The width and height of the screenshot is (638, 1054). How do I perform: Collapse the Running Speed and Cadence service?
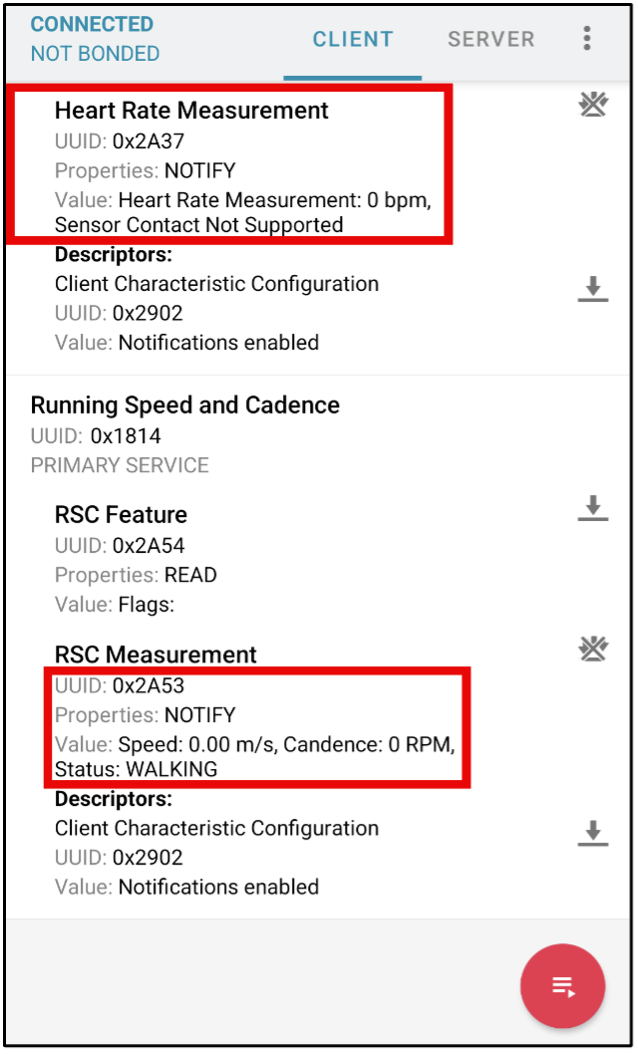click(185, 405)
